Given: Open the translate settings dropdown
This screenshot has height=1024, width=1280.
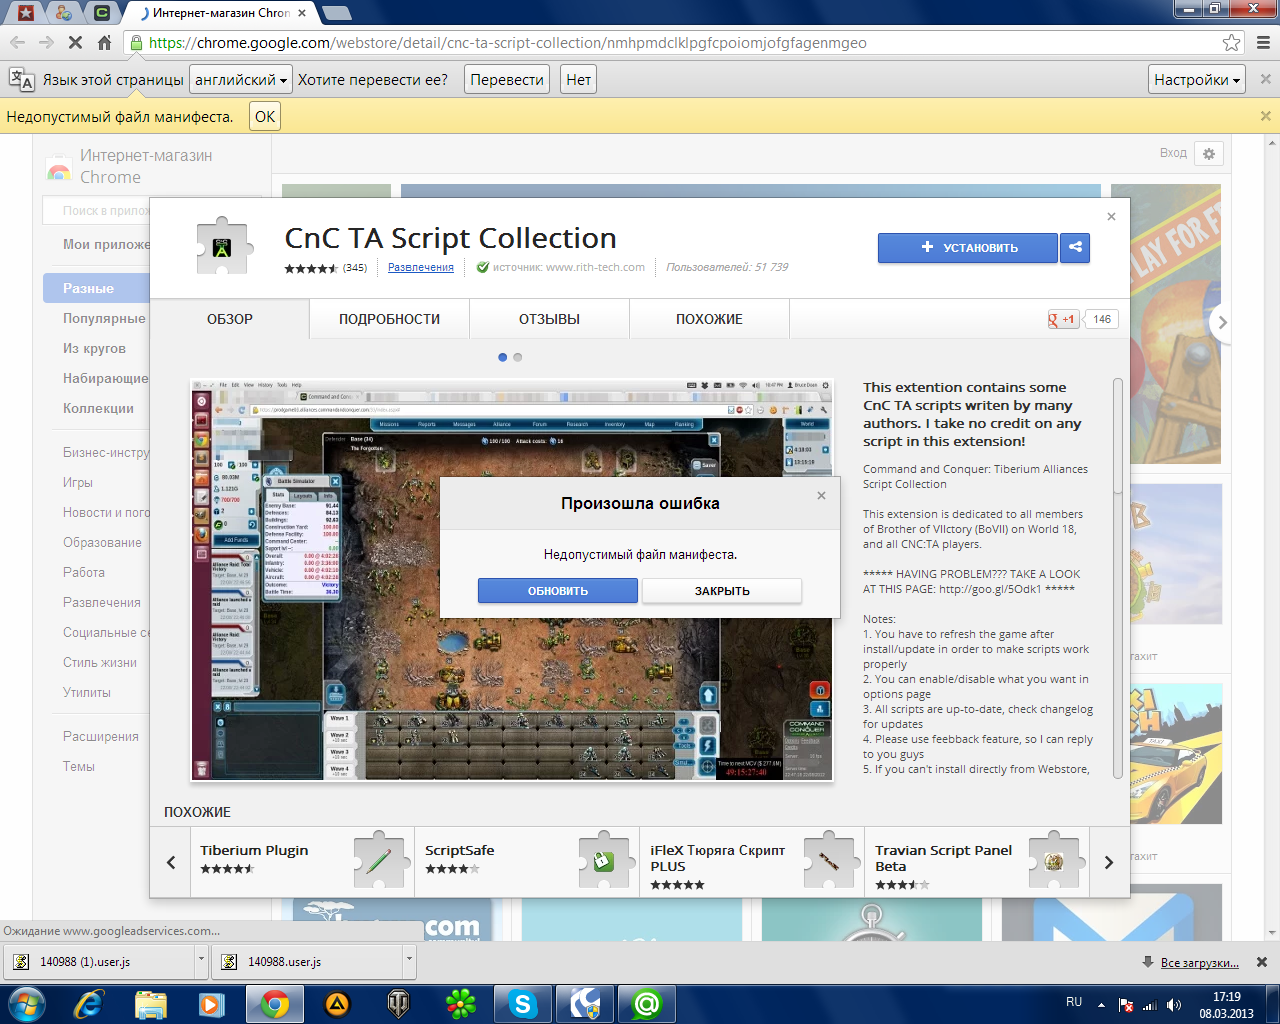Looking at the screenshot, I should (x=1197, y=80).
